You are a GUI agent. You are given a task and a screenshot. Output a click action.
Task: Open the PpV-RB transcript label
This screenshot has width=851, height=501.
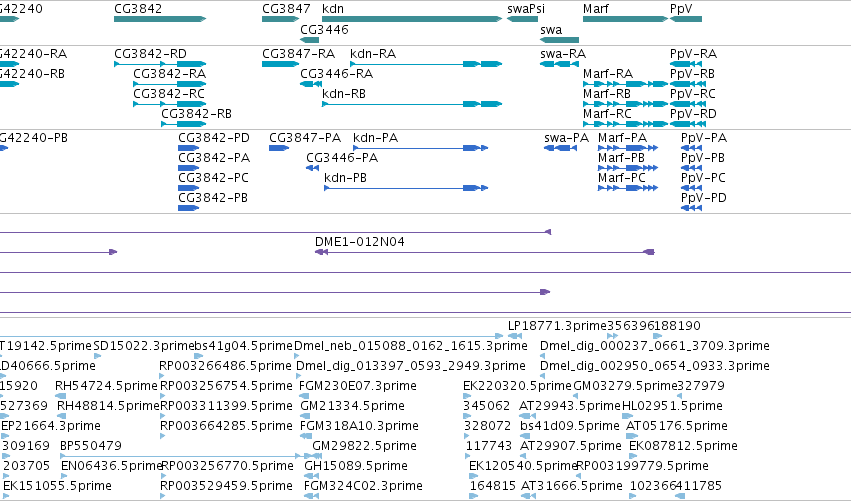point(693,73)
